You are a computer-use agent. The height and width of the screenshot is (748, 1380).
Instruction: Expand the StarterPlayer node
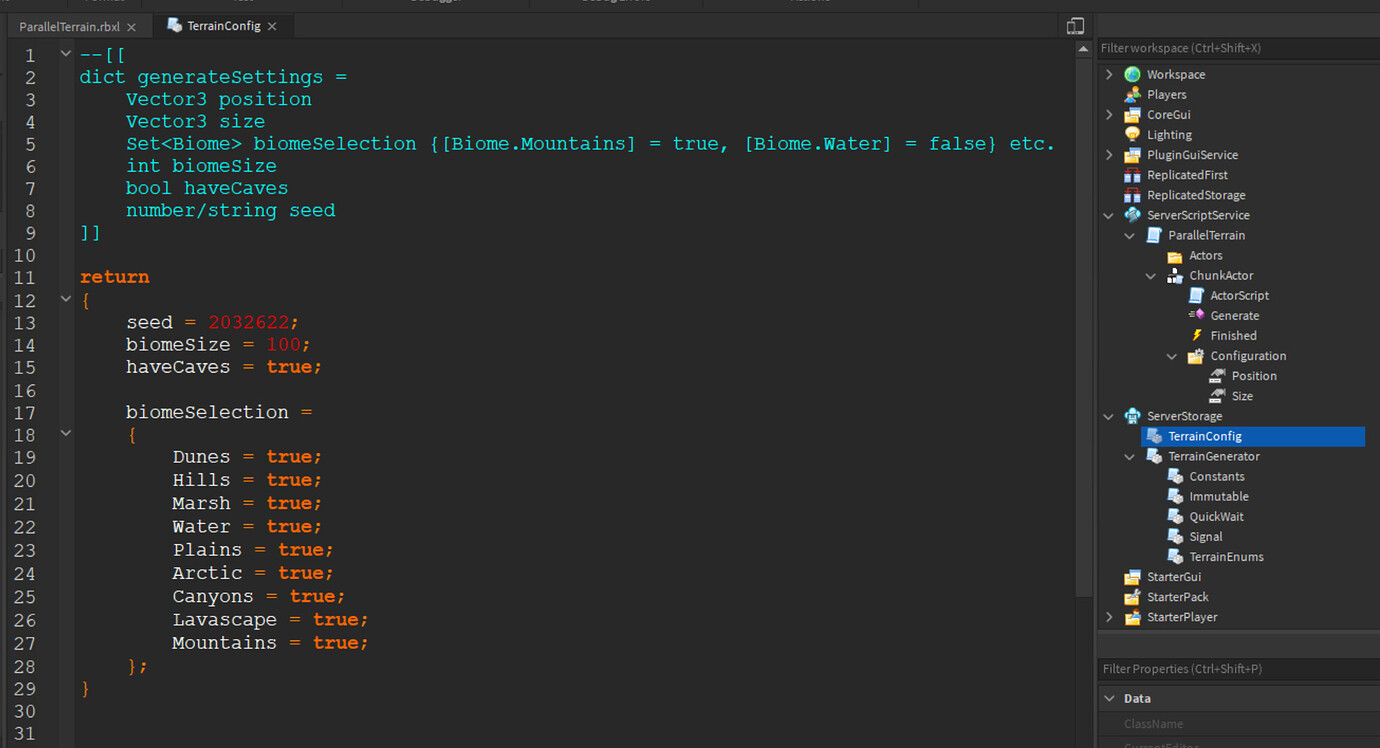click(x=1109, y=617)
